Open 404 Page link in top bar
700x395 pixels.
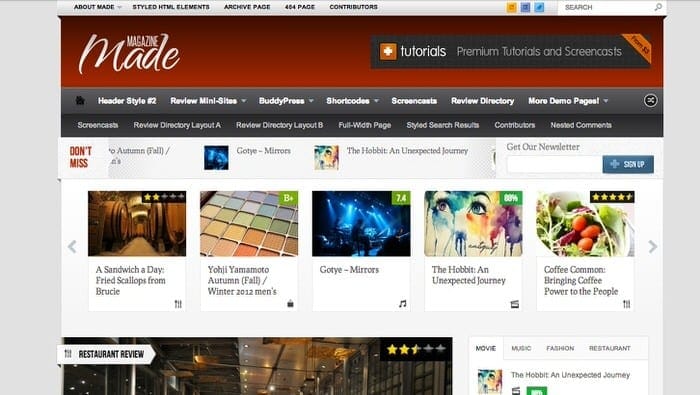point(300,7)
